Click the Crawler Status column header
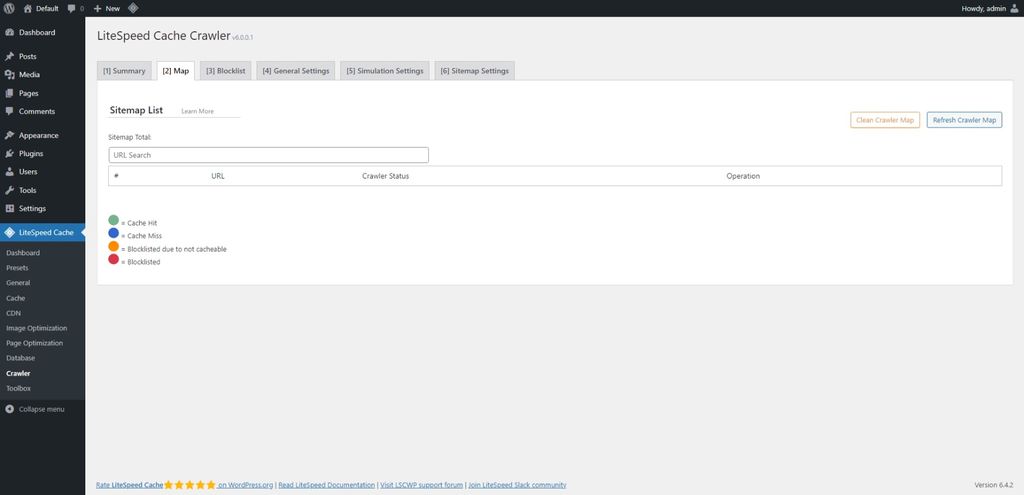This screenshot has width=1024, height=495. (x=385, y=176)
